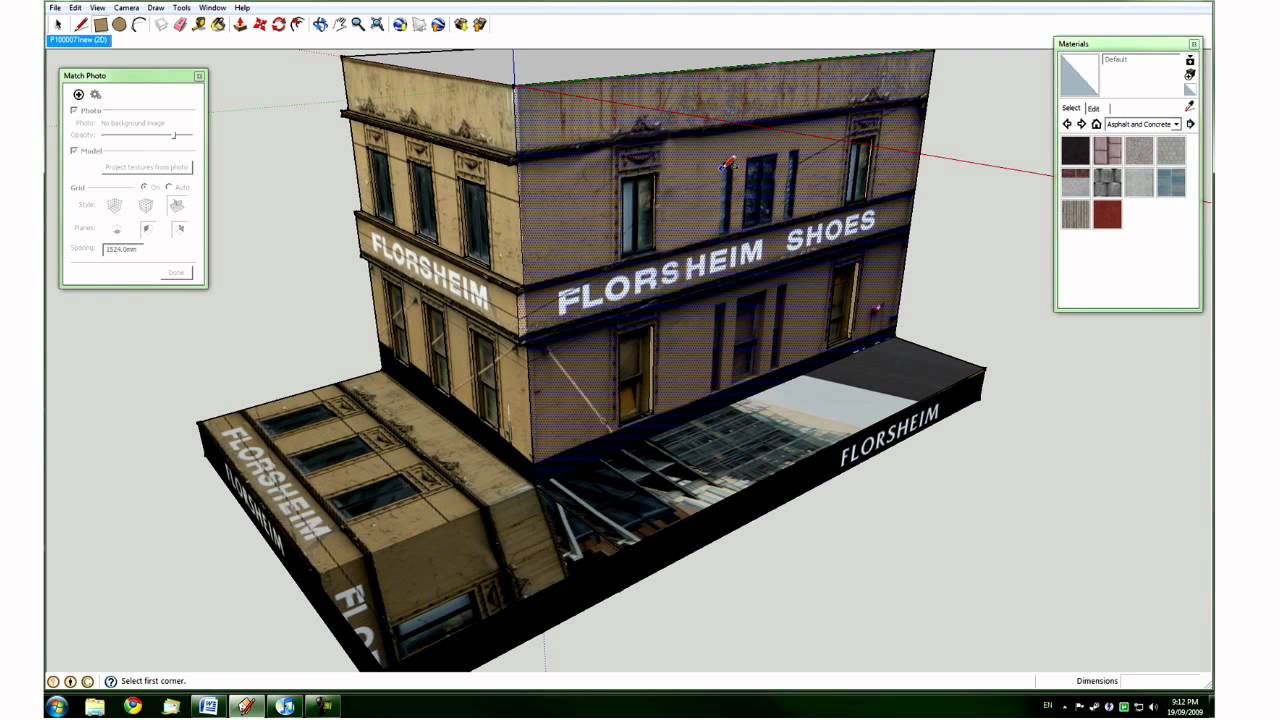Click the Get Models warehouse icon
The image size is (1280, 720).
coord(461,24)
